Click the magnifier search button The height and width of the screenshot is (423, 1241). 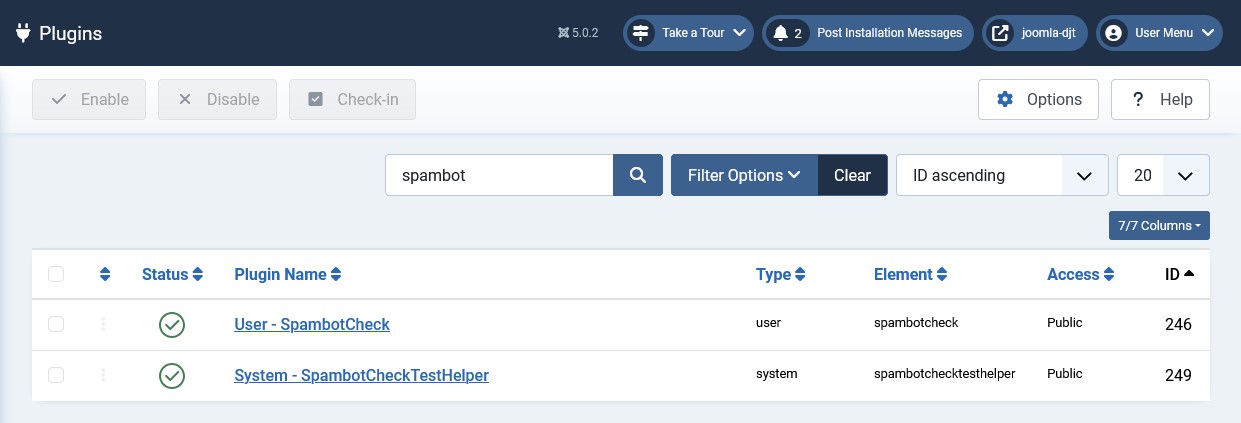point(638,175)
